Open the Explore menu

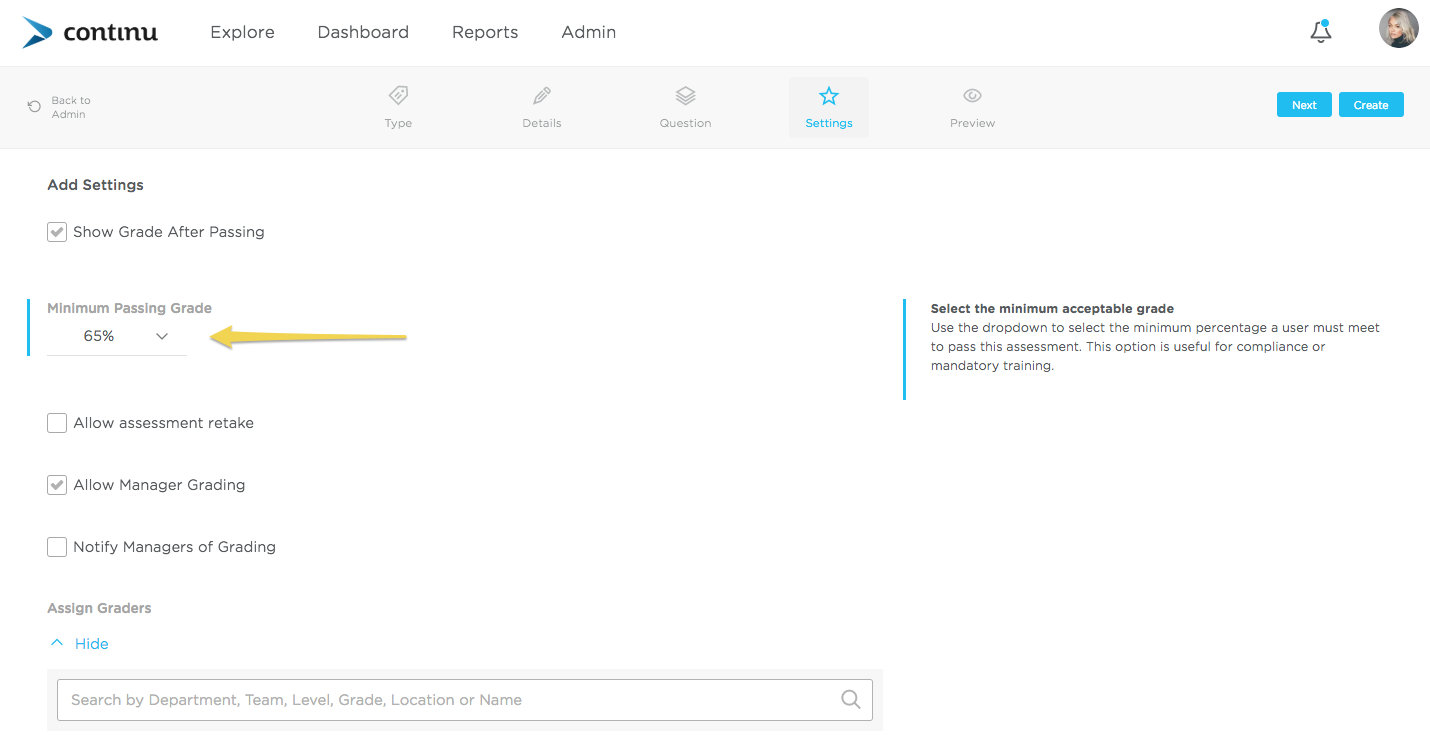tap(242, 32)
